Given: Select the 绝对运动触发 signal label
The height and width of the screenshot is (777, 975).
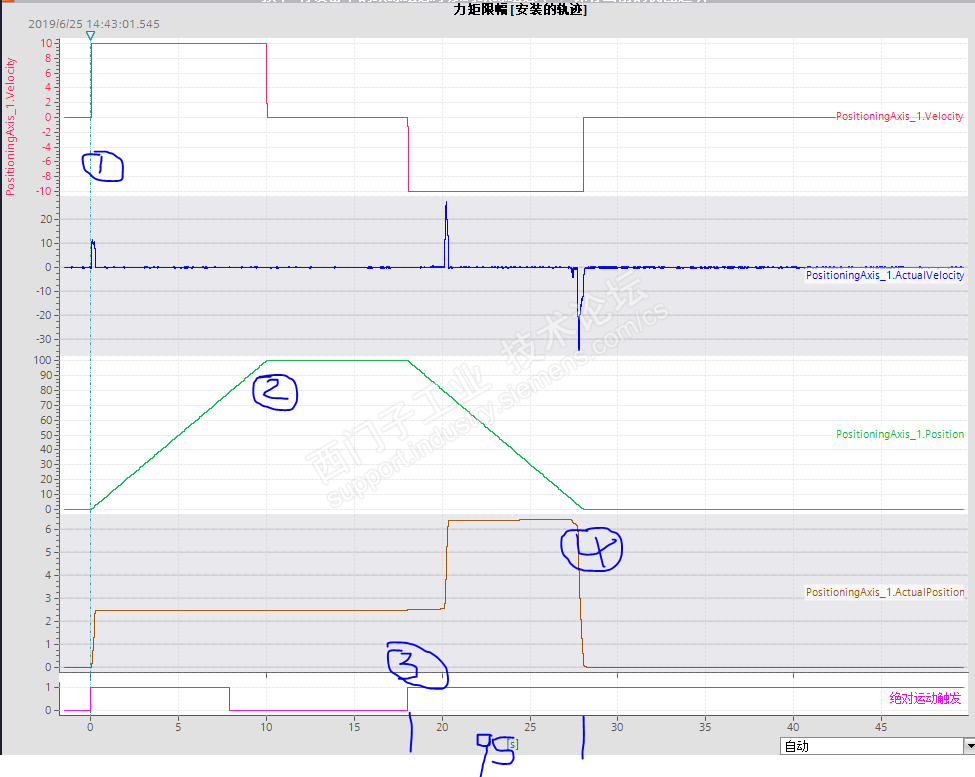Looking at the screenshot, I should (x=925, y=698).
